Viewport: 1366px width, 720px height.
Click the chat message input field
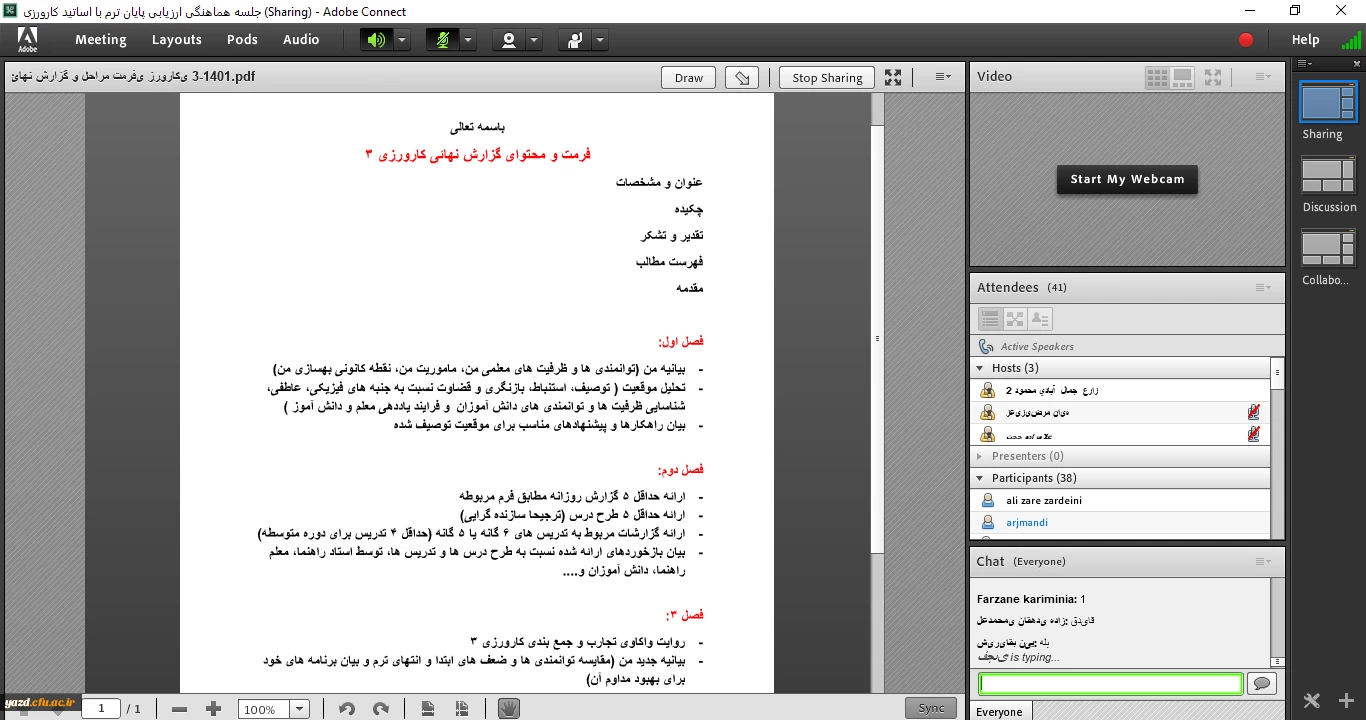point(1110,684)
